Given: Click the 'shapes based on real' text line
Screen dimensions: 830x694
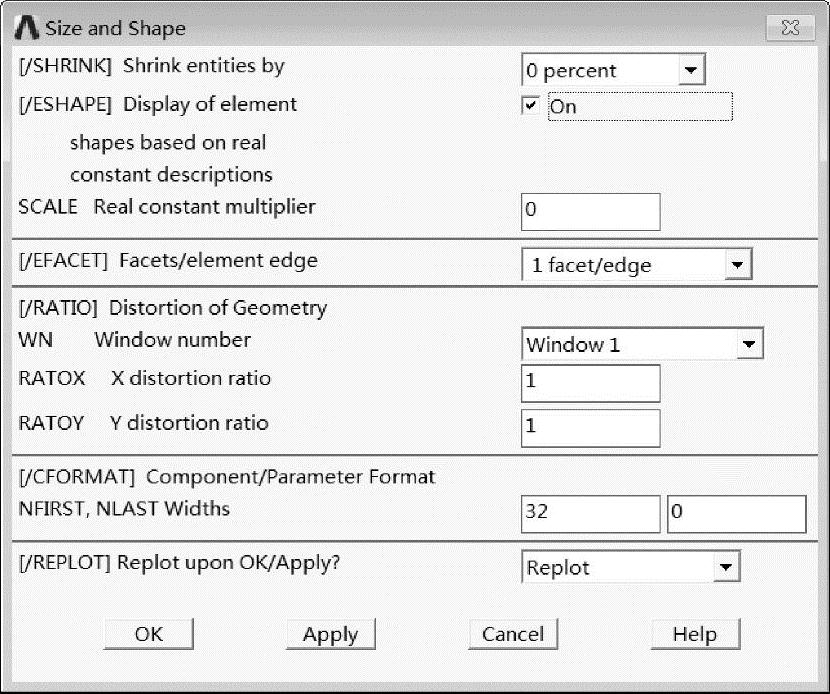Looking at the screenshot, I should click(x=168, y=142).
